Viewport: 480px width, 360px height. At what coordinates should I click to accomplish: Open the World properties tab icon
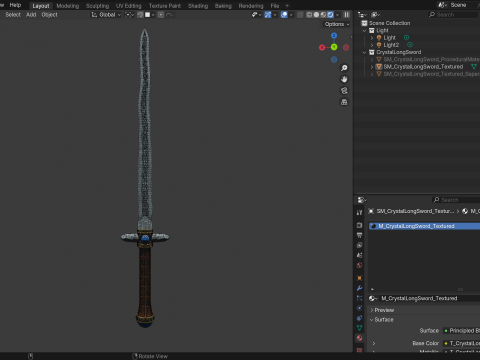pyautogui.click(x=359, y=265)
